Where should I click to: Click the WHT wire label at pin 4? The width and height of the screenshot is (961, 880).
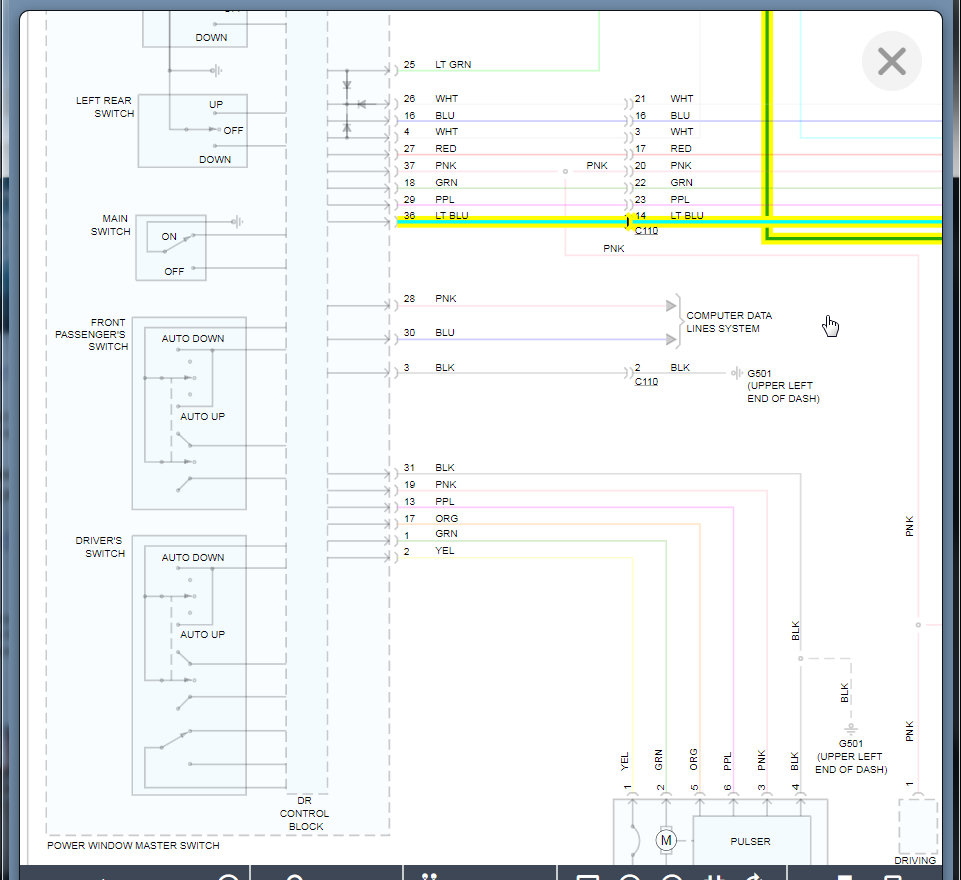tap(446, 131)
